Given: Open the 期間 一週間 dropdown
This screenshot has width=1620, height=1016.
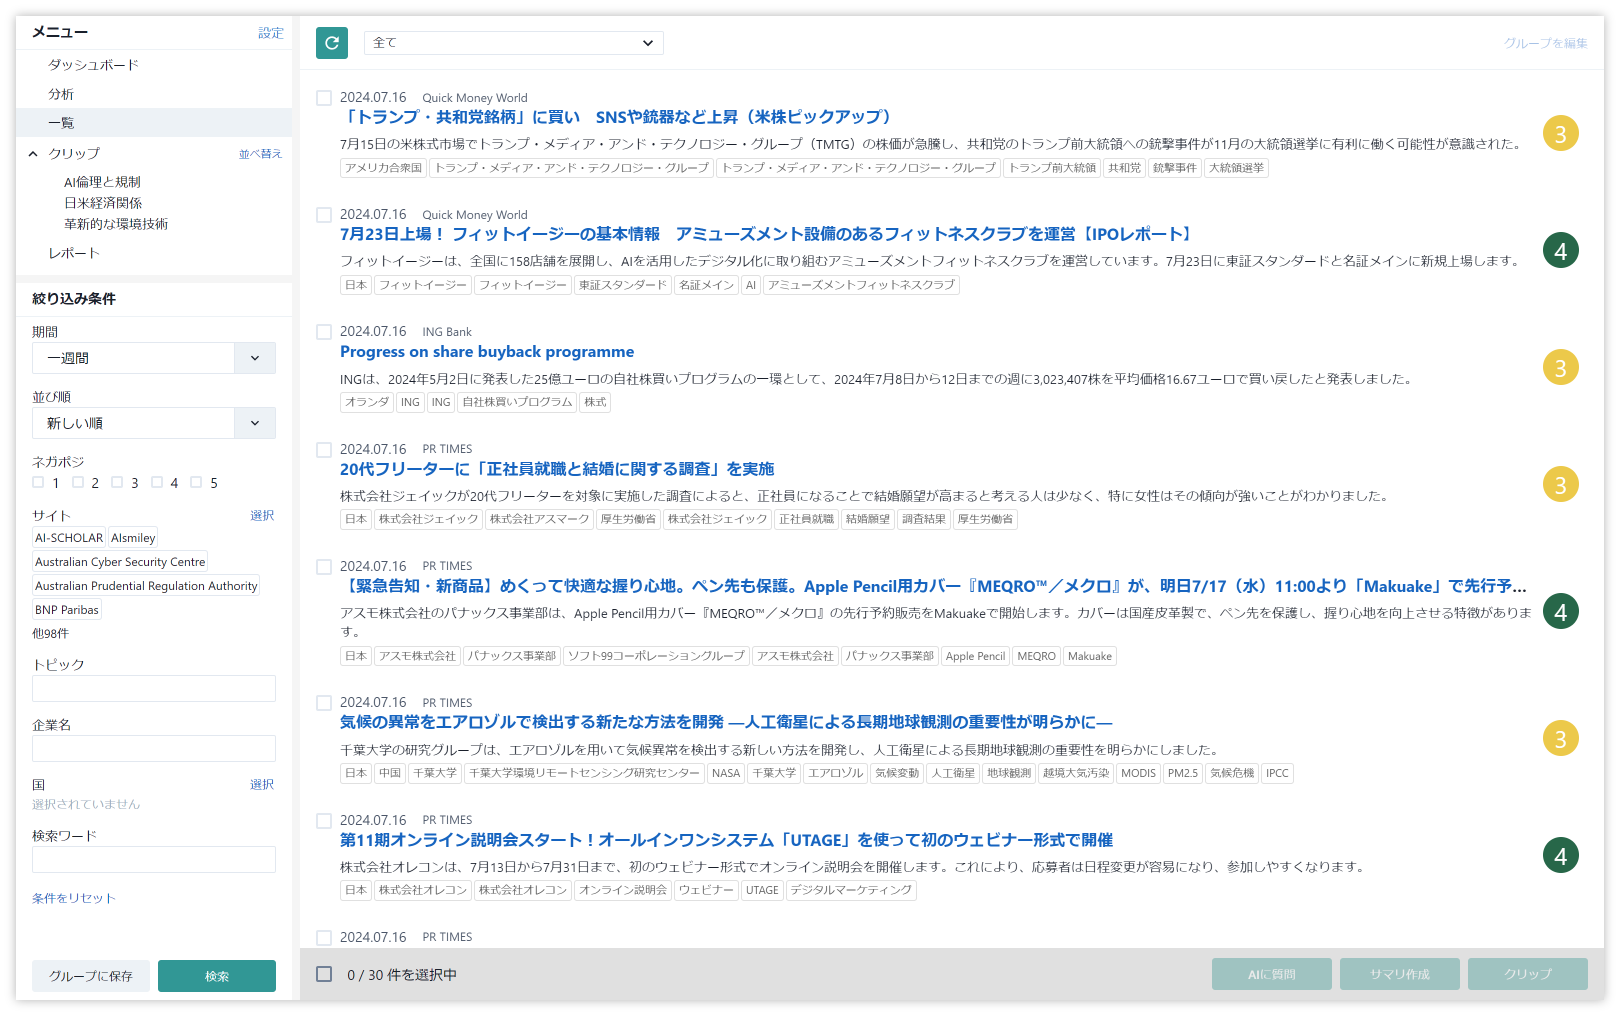Looking at the screenshot, I should point(154,358).
